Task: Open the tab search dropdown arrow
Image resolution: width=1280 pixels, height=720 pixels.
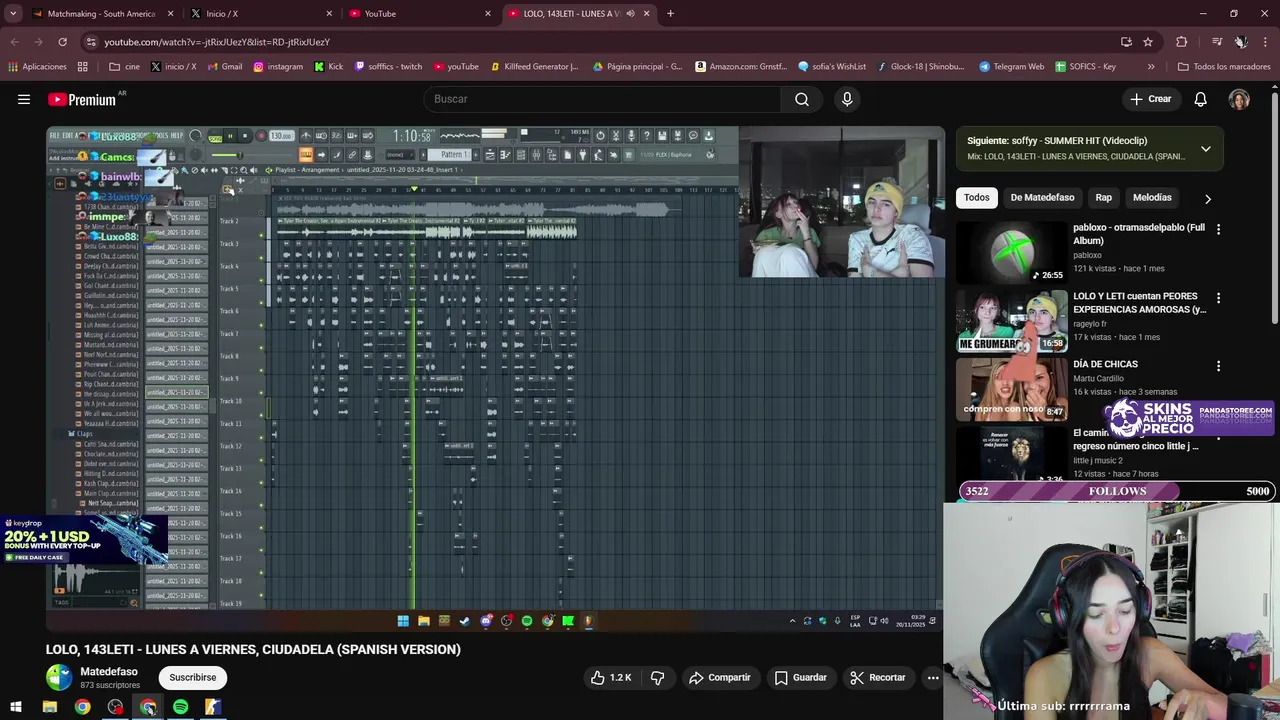Action: (14, 14)
